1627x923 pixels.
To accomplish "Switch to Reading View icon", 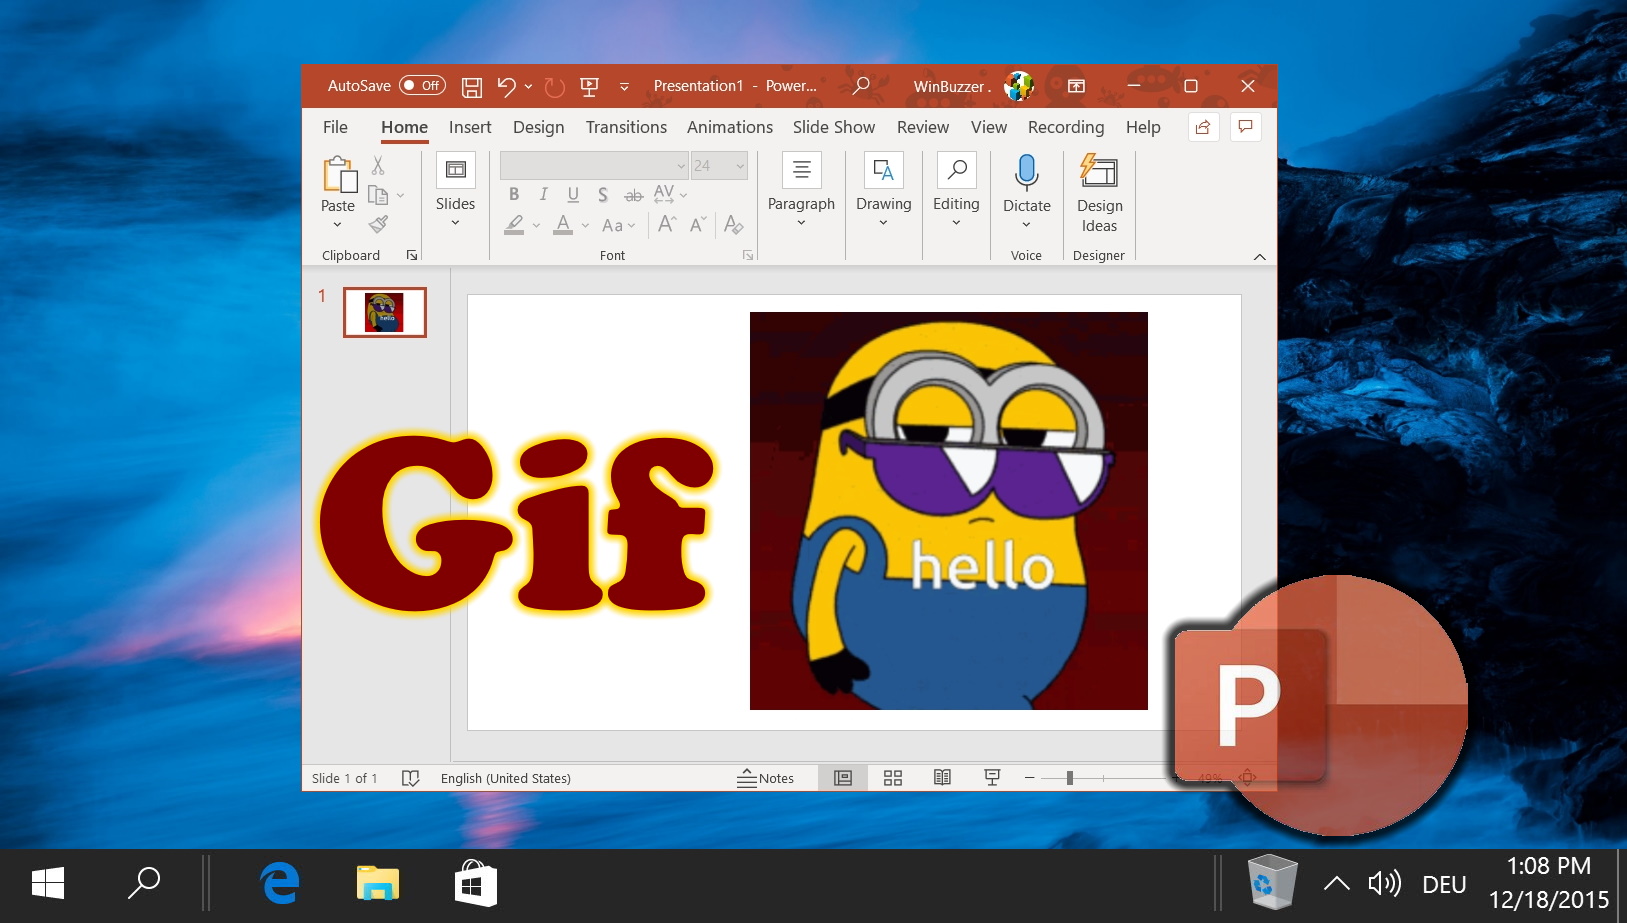I will point(942,778).
